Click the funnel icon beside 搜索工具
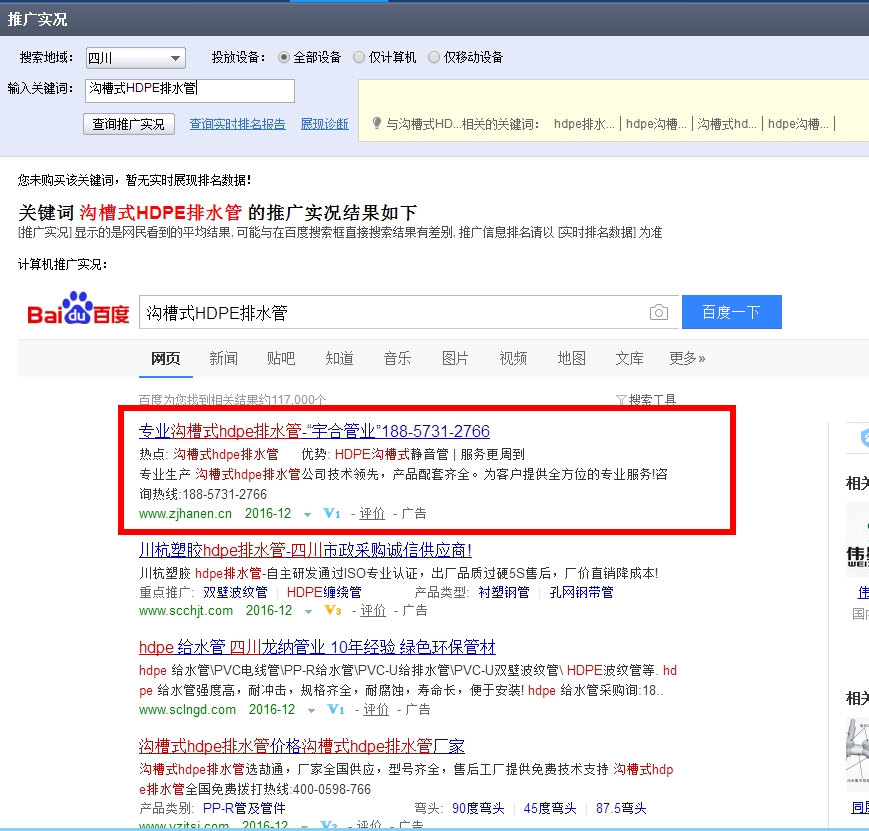The image size is (869, 831). 621,400
